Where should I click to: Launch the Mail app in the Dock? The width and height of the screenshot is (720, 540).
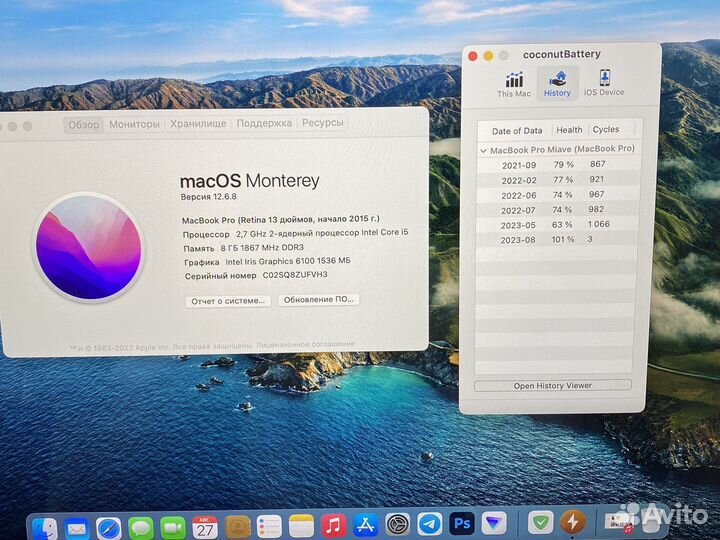[x=77, y=529]
